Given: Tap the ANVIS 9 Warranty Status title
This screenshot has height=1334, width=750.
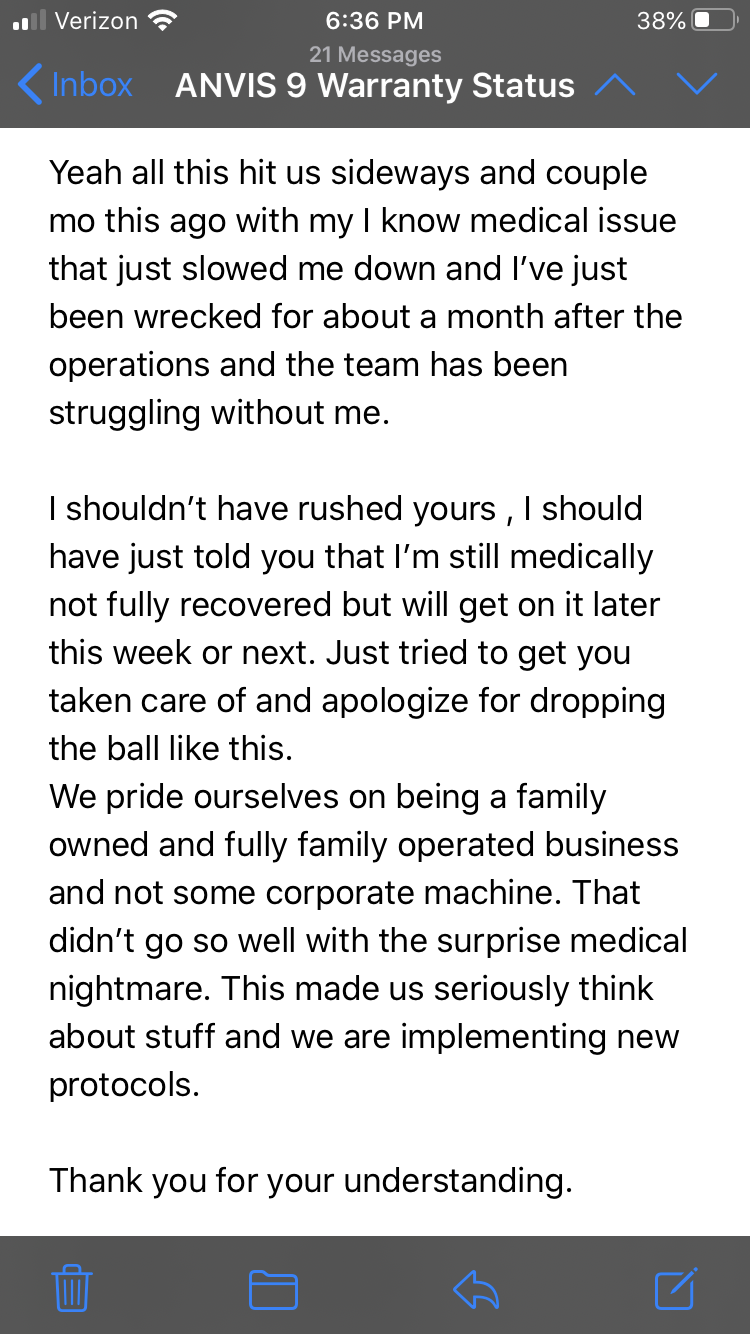Looking at the screenshot, I should click(x=375, y=86).
